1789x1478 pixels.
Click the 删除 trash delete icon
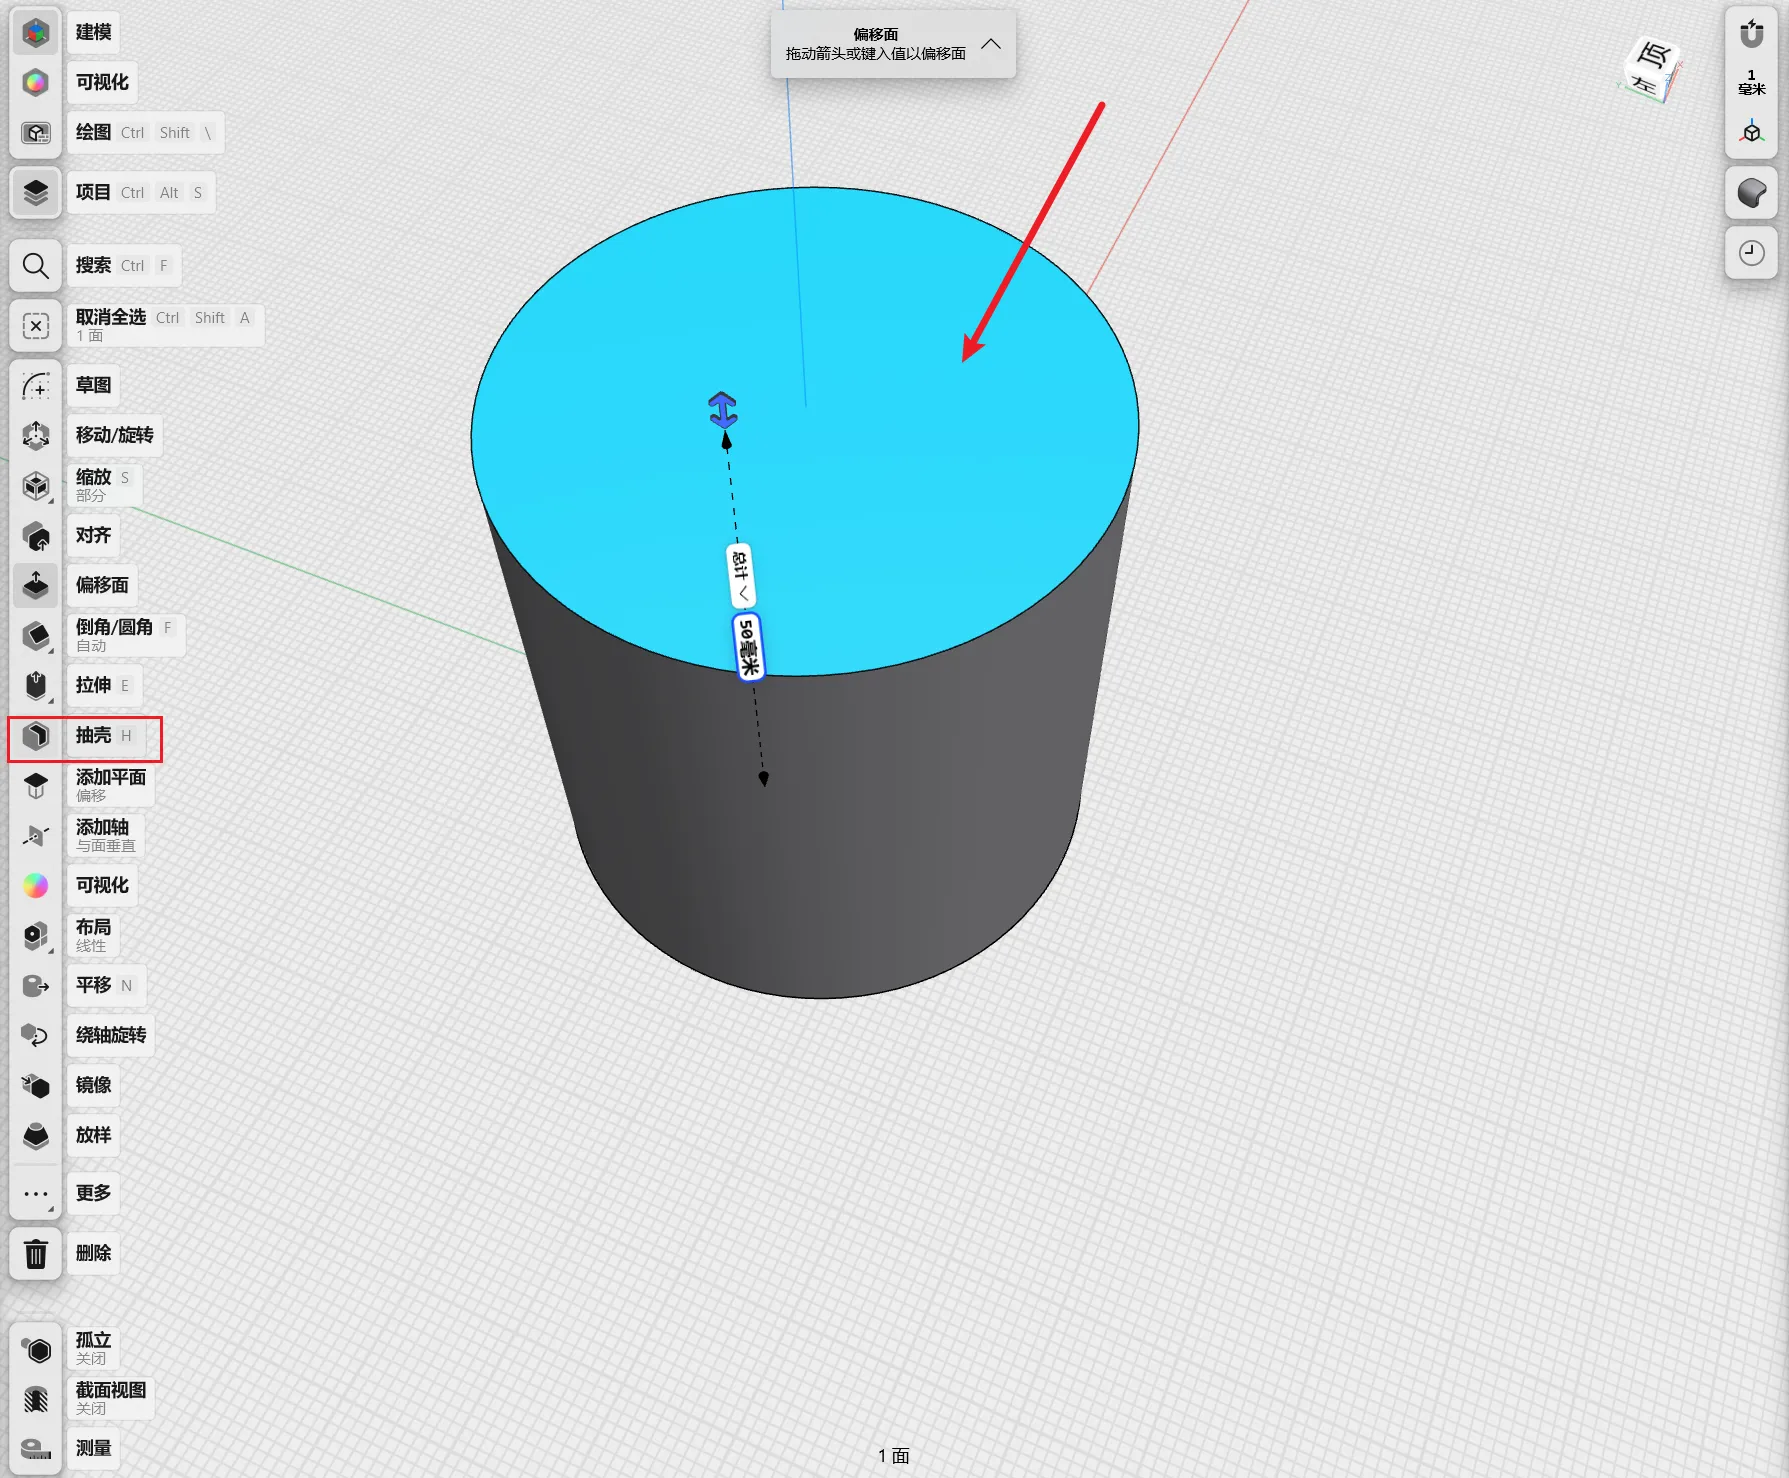(36, 1254)
